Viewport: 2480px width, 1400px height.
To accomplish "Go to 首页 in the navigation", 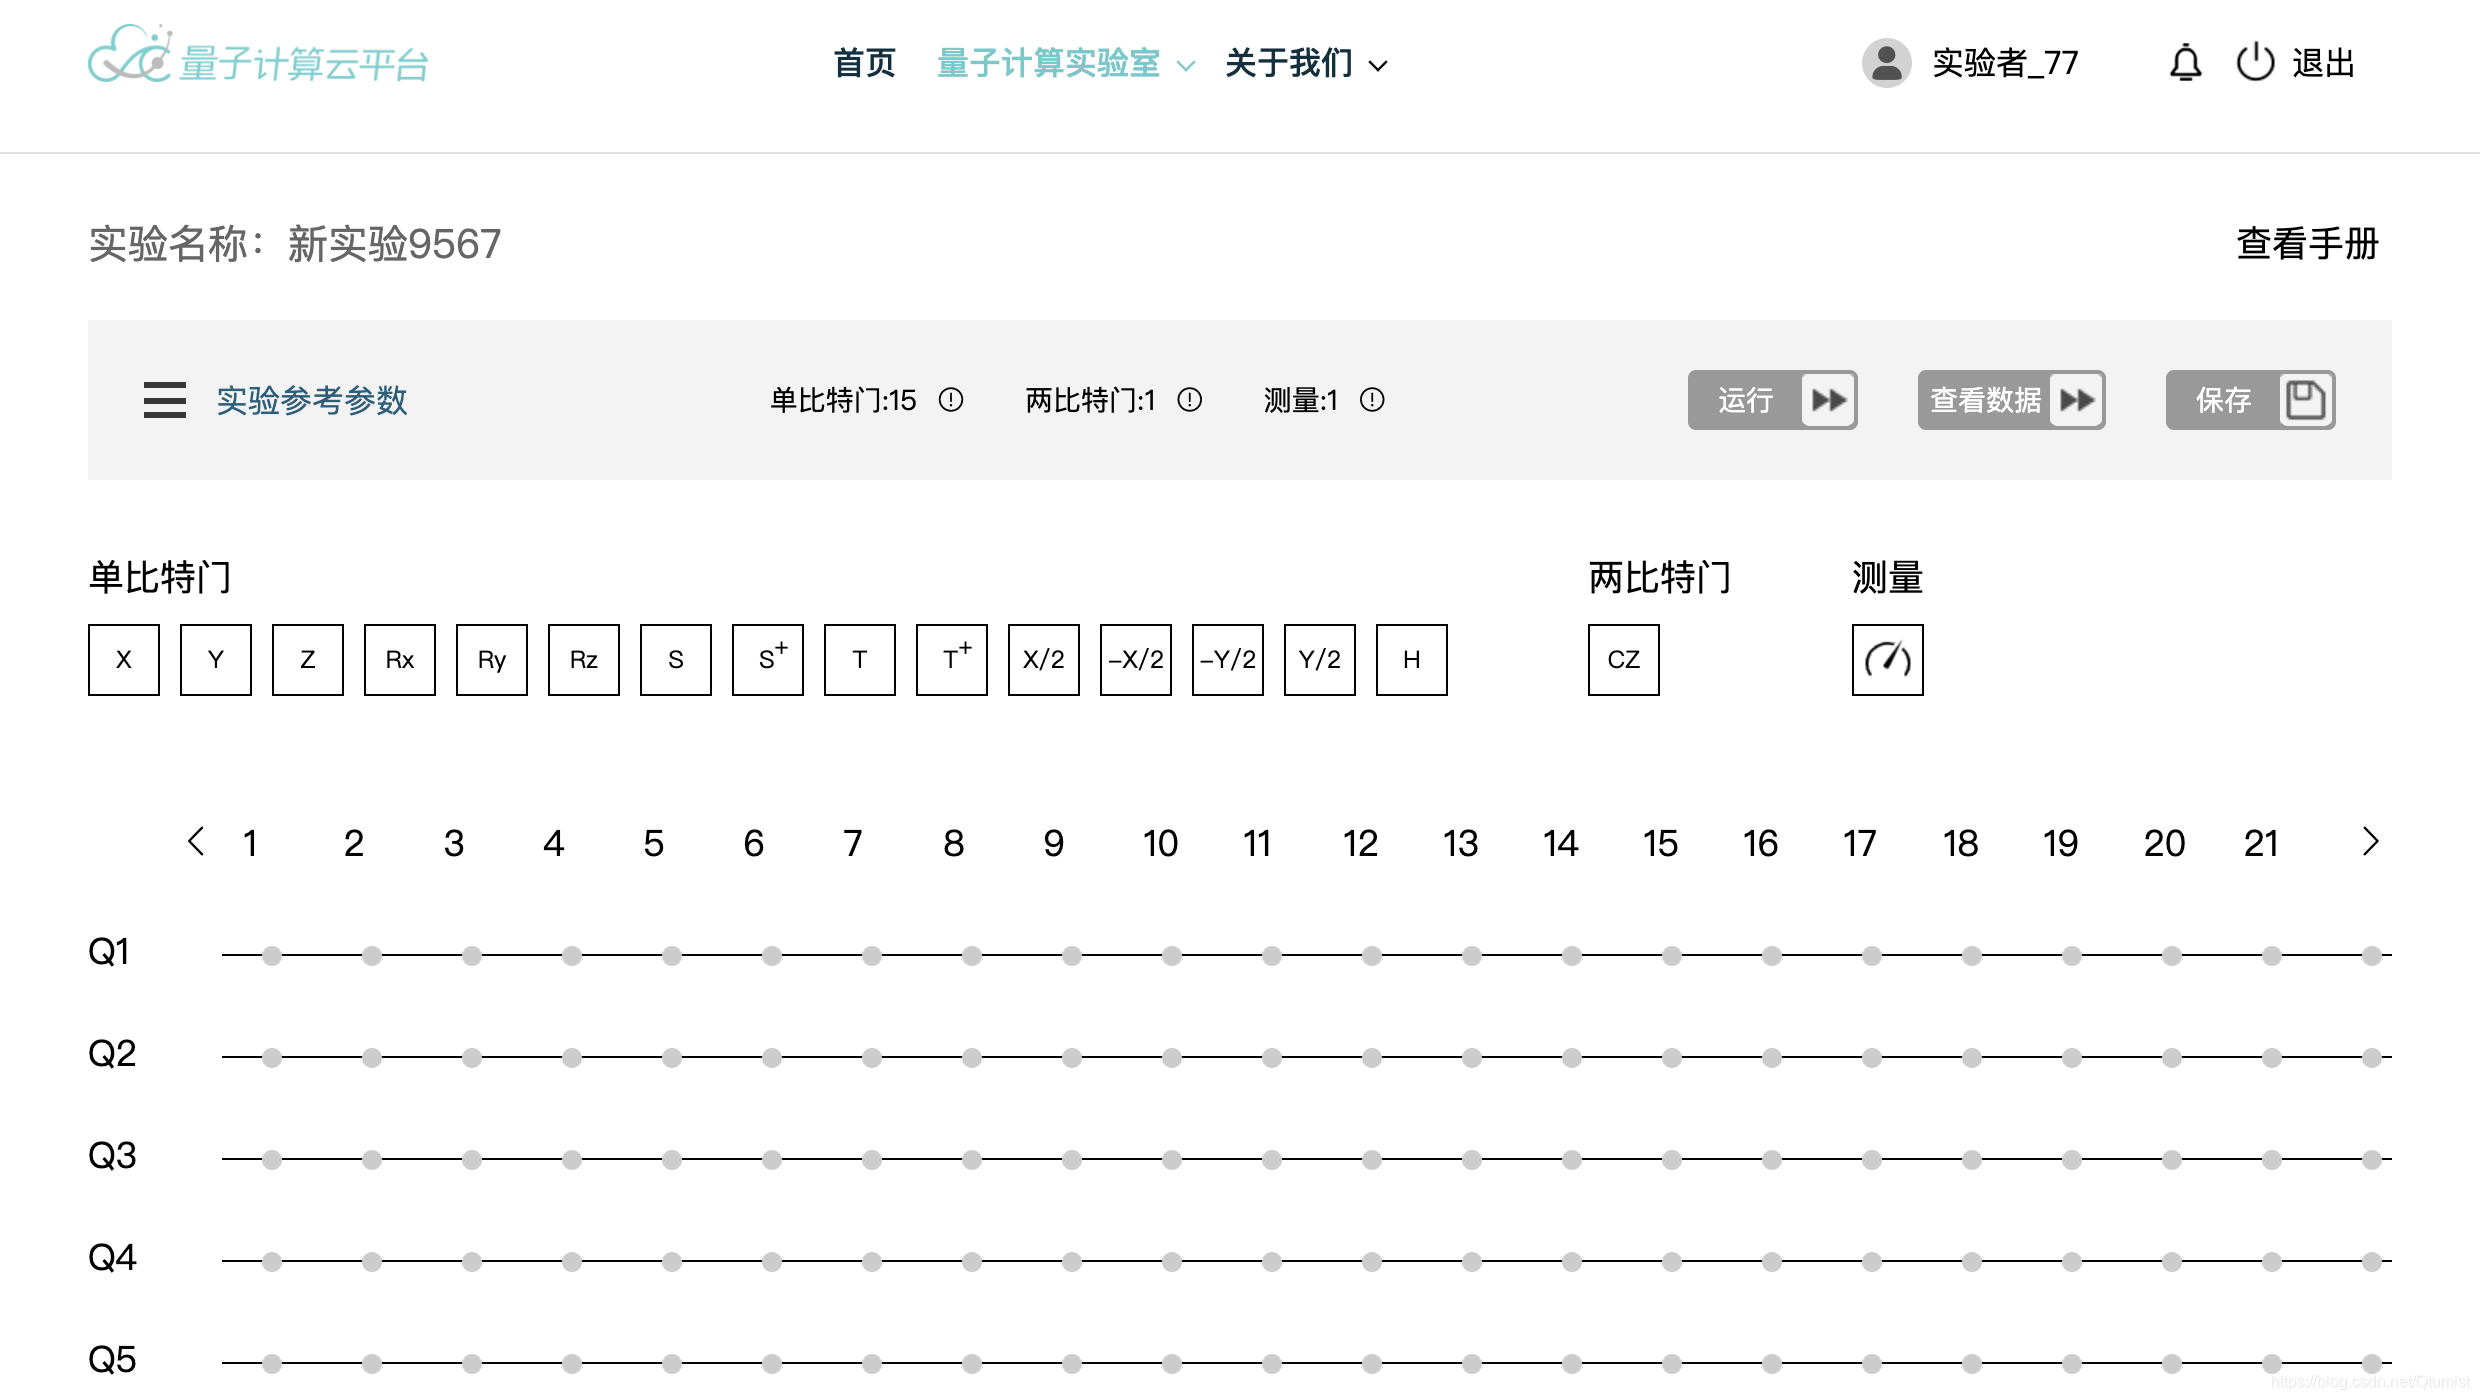I will (864, 63).
